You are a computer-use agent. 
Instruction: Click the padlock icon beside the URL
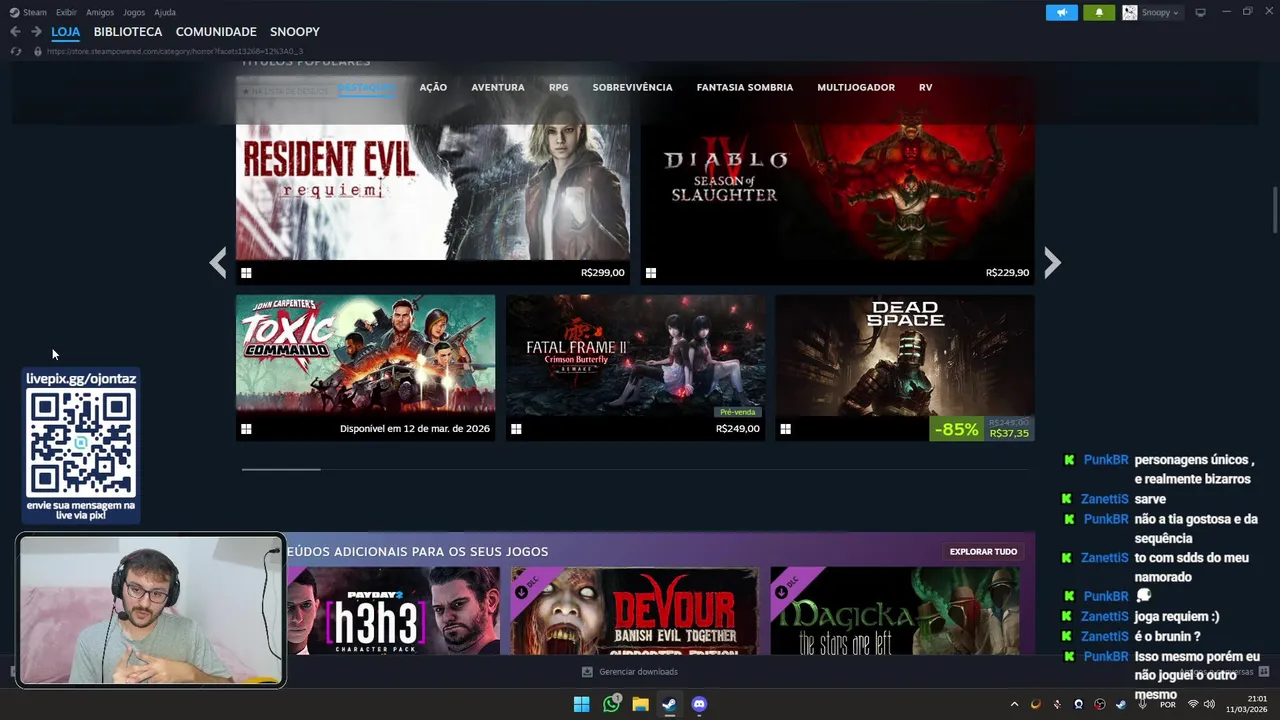(x=38, y=51)
